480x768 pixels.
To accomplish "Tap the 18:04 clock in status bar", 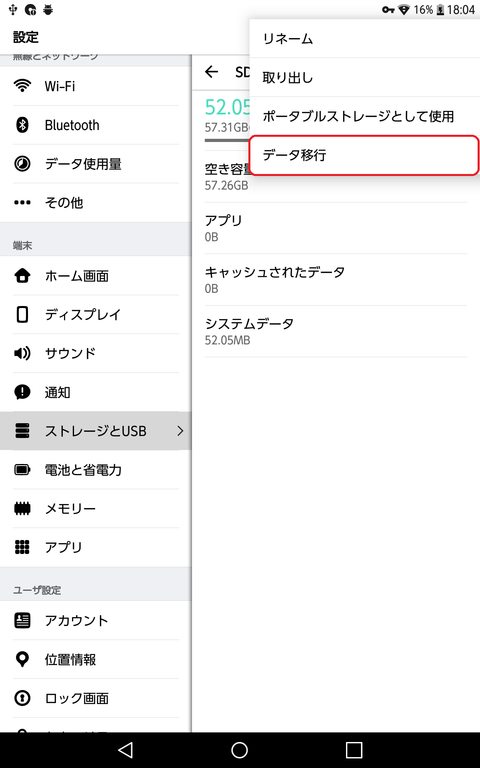I will tap(461, 10).
